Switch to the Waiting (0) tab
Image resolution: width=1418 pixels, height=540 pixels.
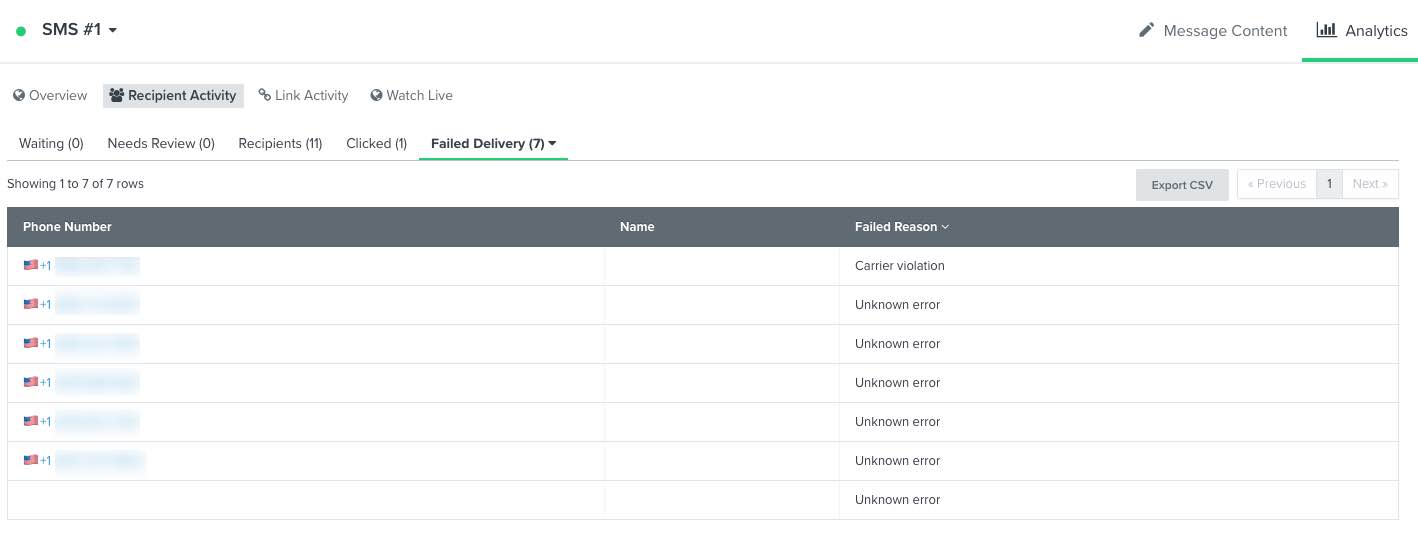click(x=51, y=143)
